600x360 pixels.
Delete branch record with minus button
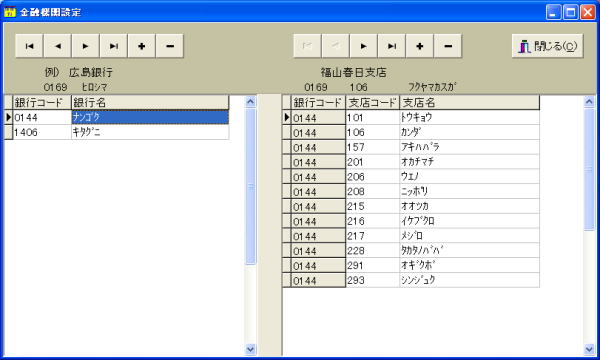(448, 46)
